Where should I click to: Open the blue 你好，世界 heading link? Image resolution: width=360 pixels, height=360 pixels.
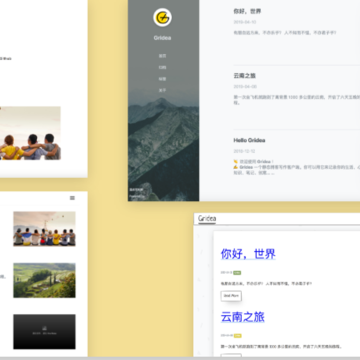(x=248, y=254)
